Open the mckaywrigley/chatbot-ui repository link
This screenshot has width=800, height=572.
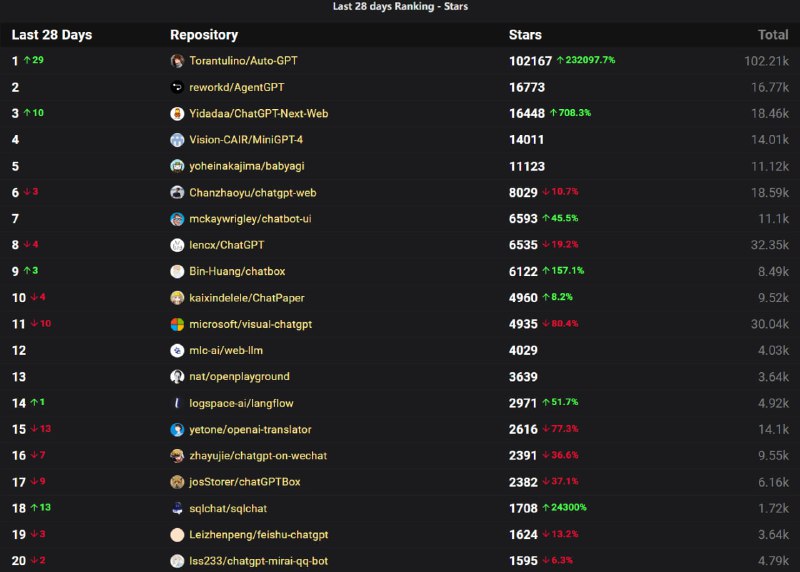[250, 219]
